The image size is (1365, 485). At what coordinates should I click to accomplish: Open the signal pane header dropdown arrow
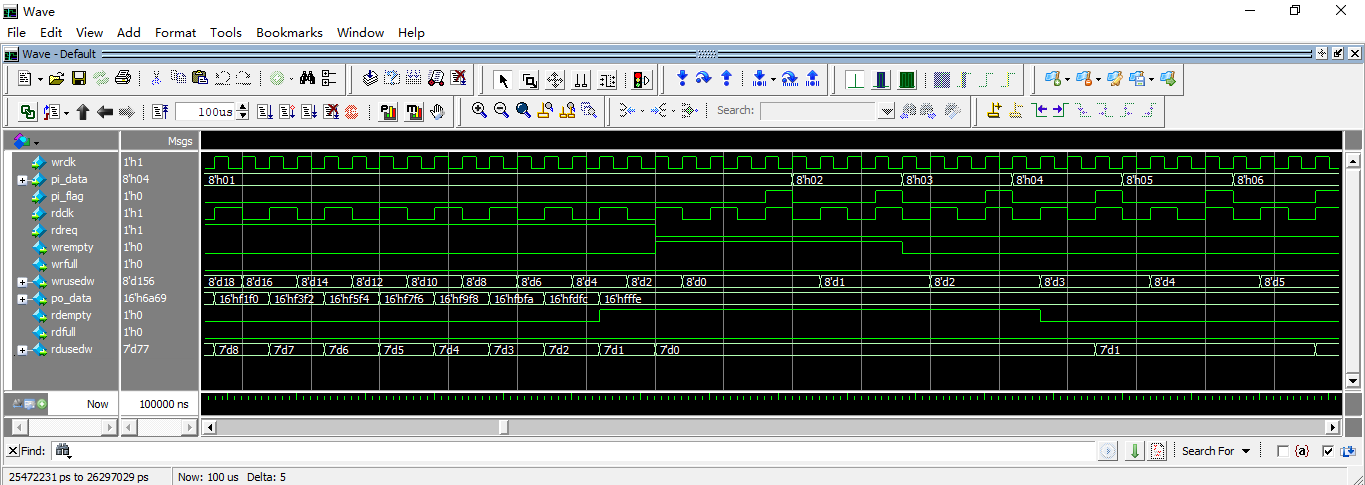pyautogui.click(x=36, y=142)
